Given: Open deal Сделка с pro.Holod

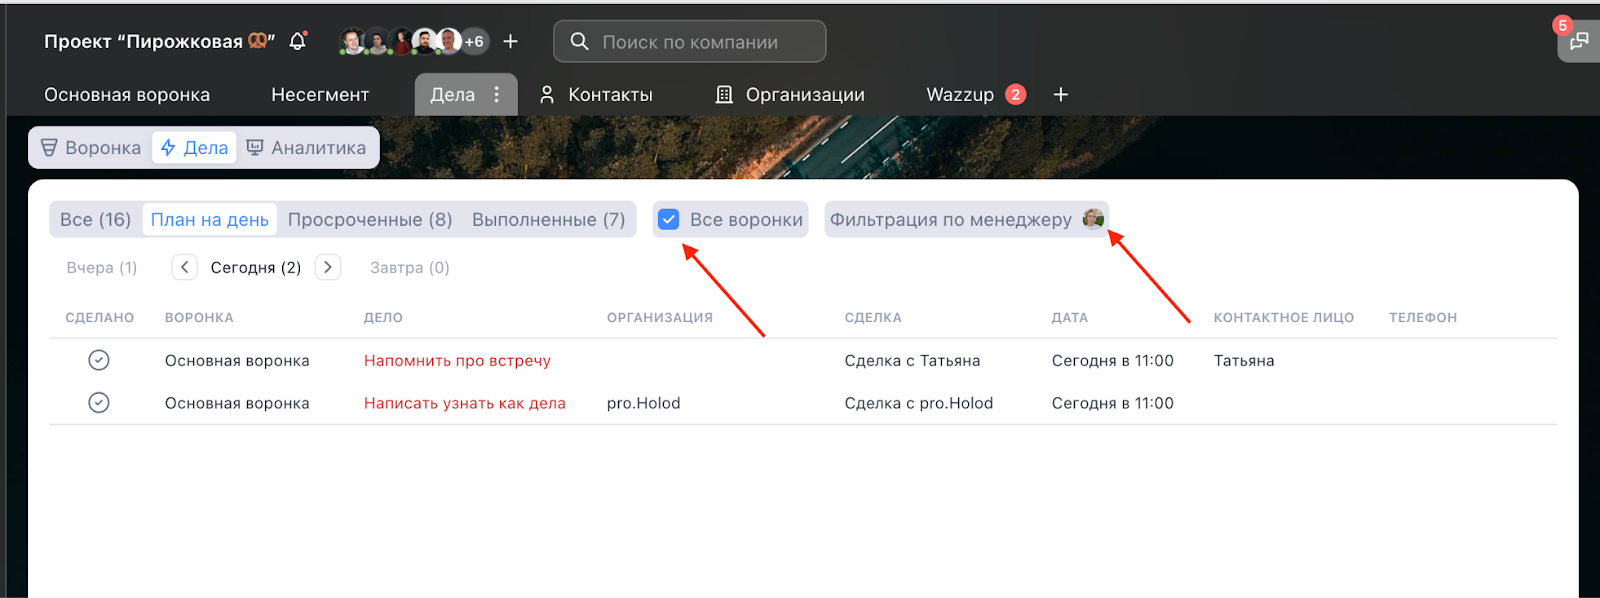Looking at the screenshot, I should pos(918,403).
